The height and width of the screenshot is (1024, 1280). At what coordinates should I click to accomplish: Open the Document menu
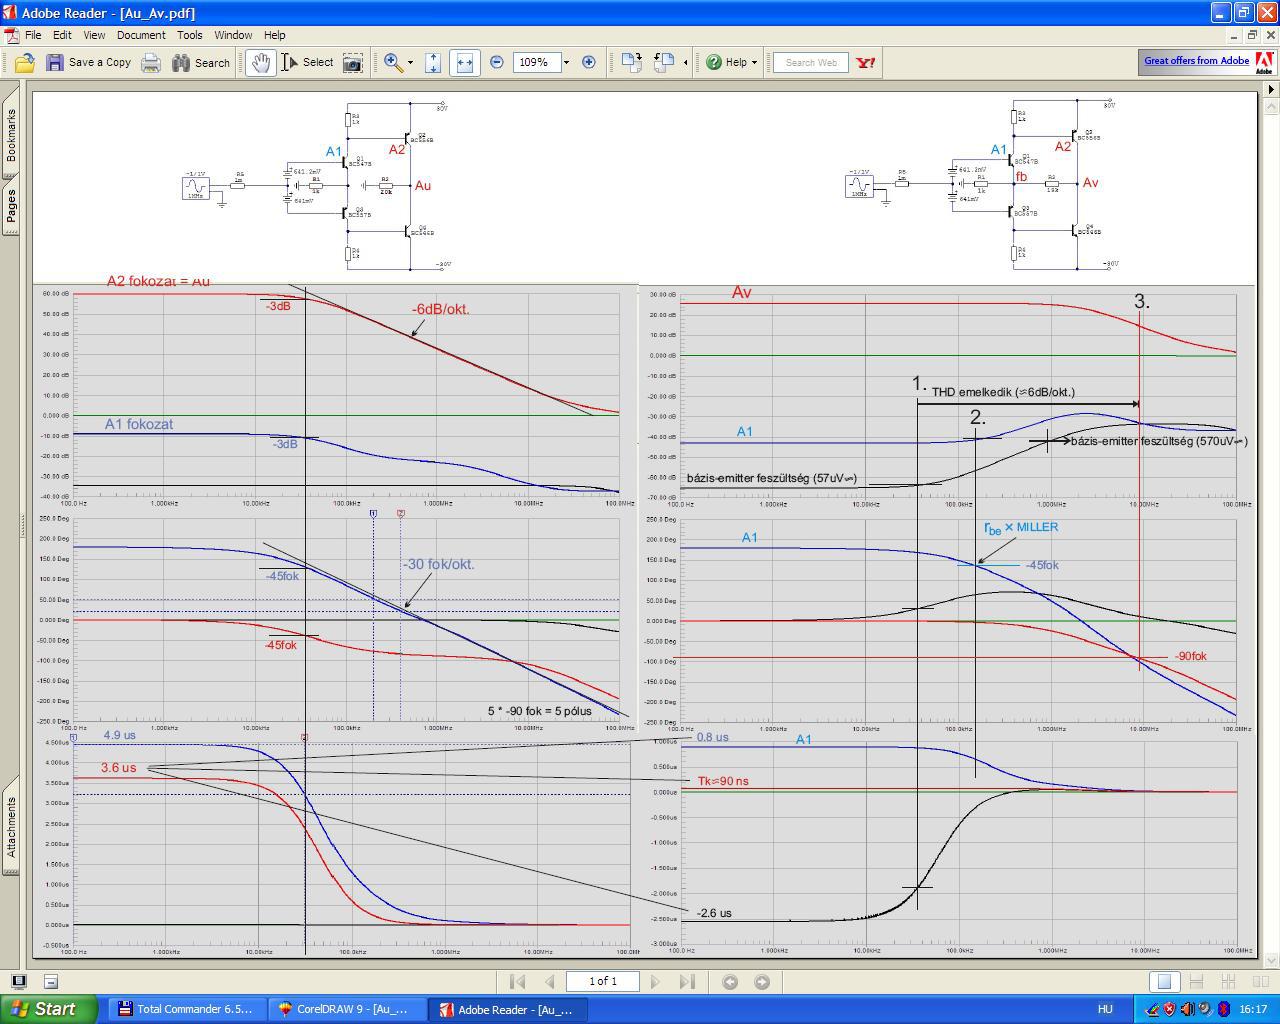140,35
